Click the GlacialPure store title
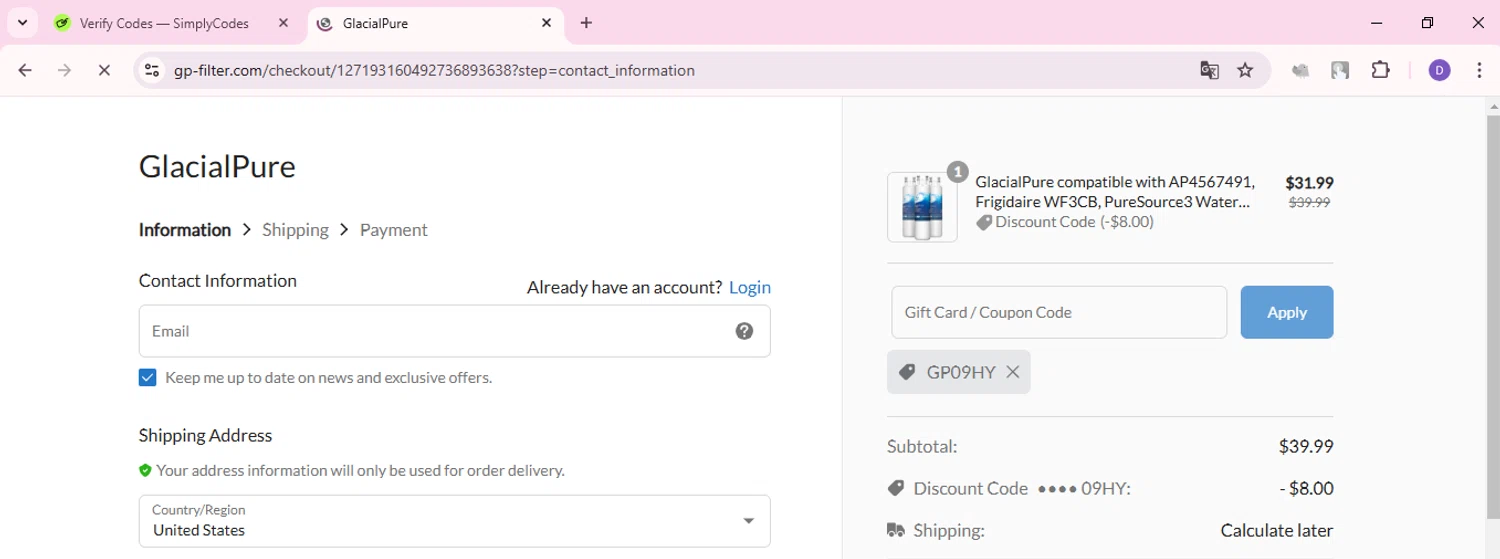This screenshot has width=1500, height=559. (x=217, y=166)
